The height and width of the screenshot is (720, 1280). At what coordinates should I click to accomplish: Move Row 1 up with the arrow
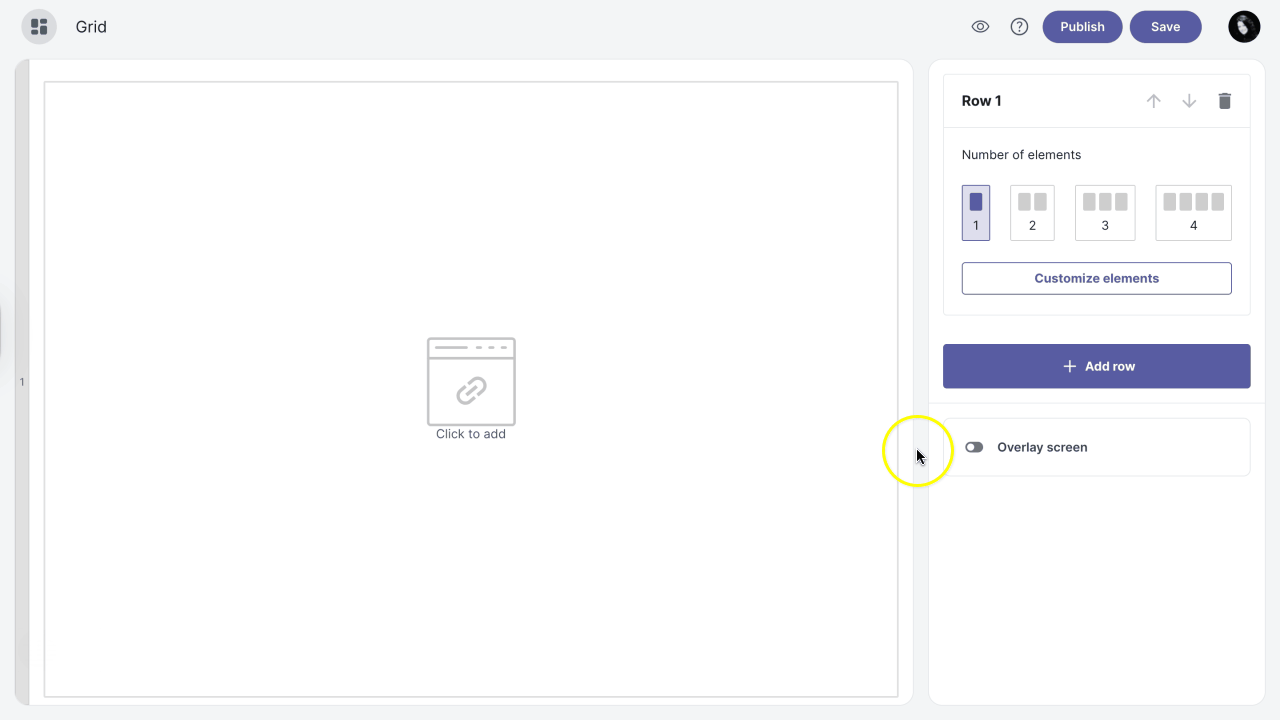coord(1153,101)
